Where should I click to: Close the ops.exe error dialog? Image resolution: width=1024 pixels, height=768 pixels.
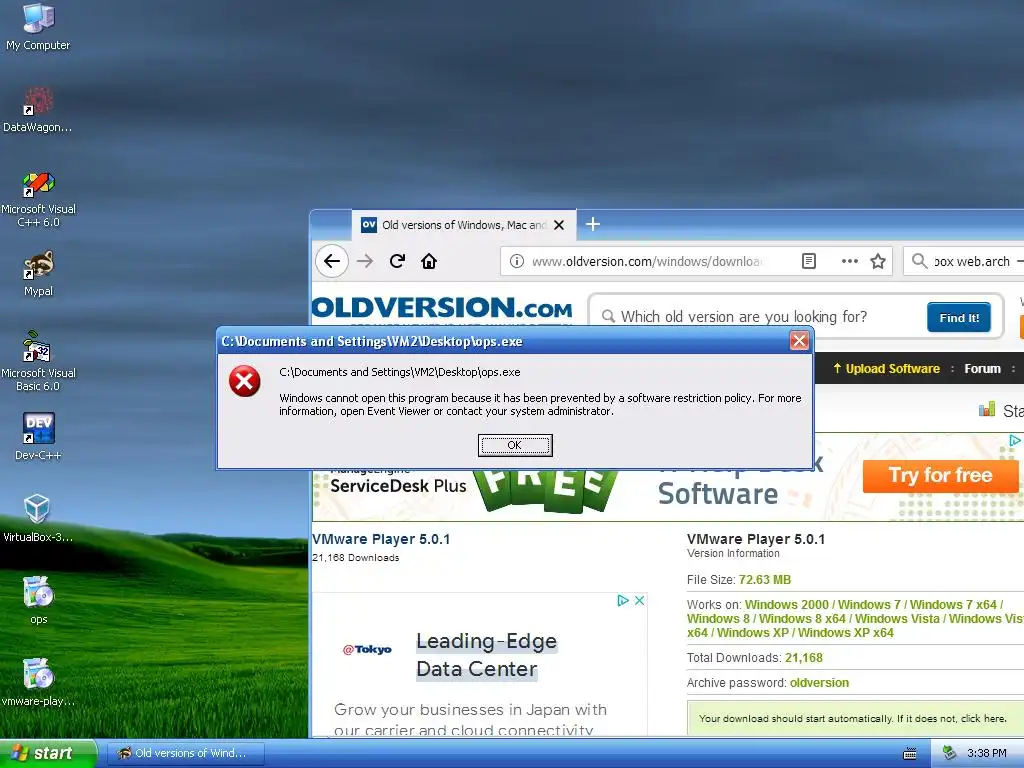tap(799, 340)
